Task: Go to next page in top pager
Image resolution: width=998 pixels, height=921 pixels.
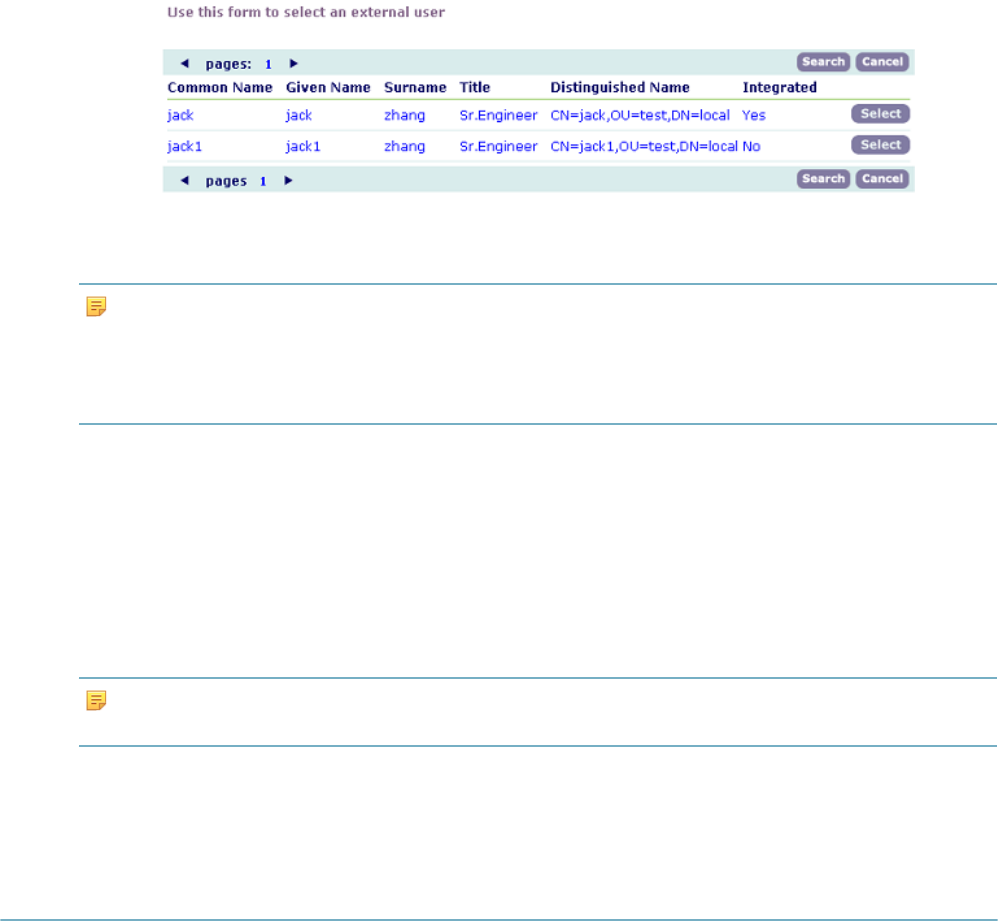Action: coord(293,63)
